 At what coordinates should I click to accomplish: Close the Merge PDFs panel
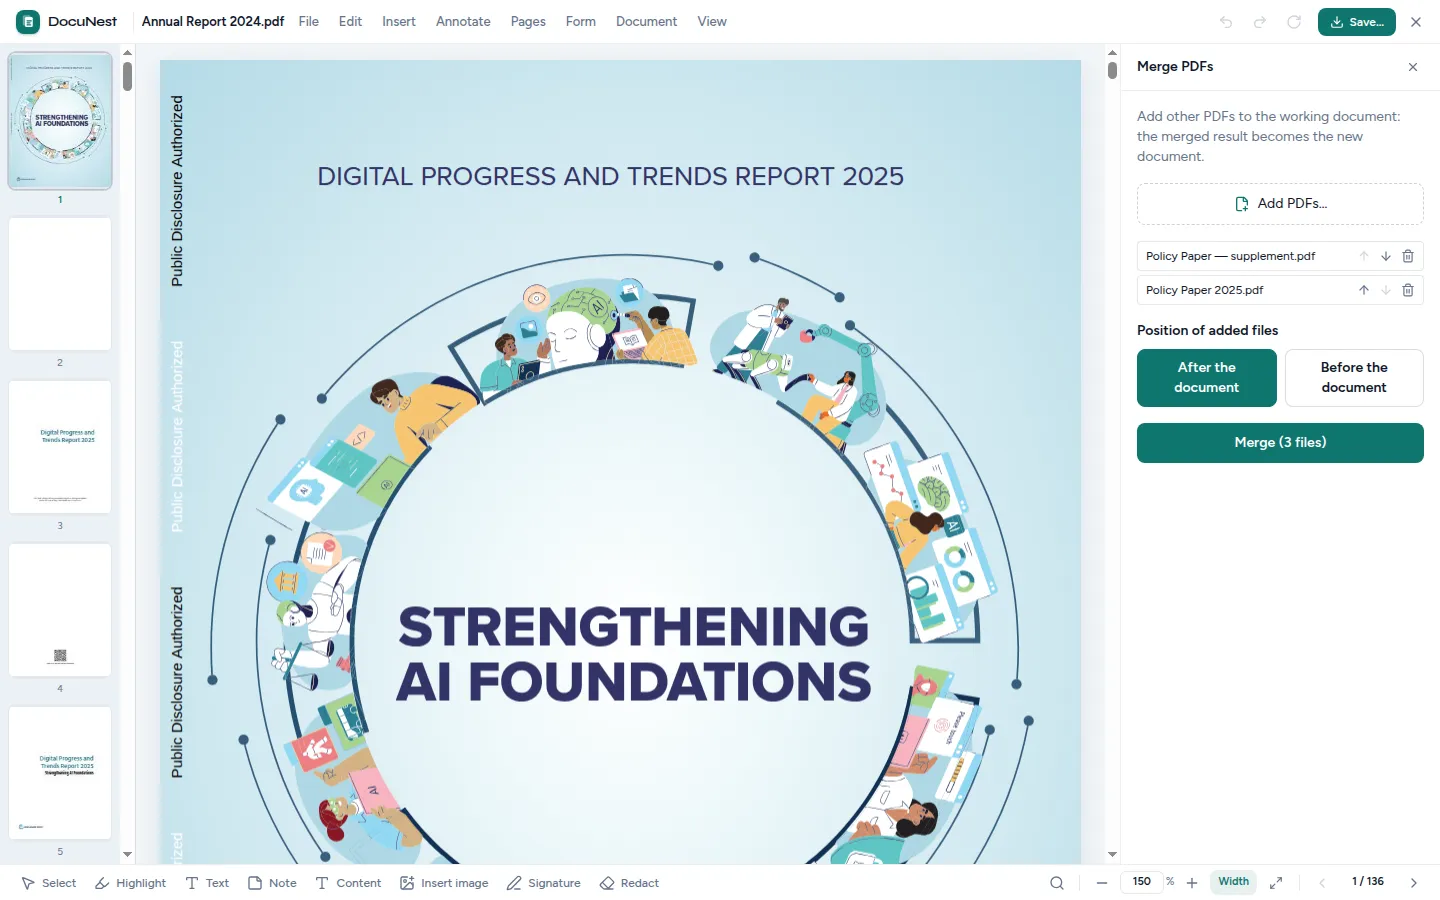click(x=1413, y=67)
